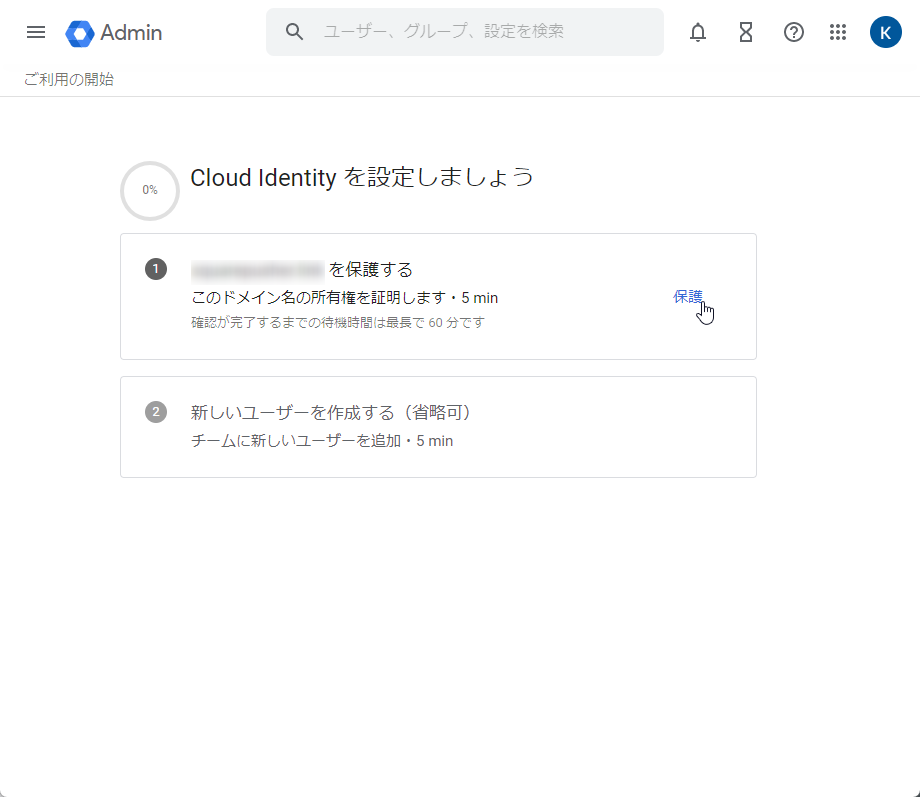Image resolution: width=920 pixels, height=797 pixels.
Task: Click チームに新しいユーザーを追加 description
Action: (296, 441)
